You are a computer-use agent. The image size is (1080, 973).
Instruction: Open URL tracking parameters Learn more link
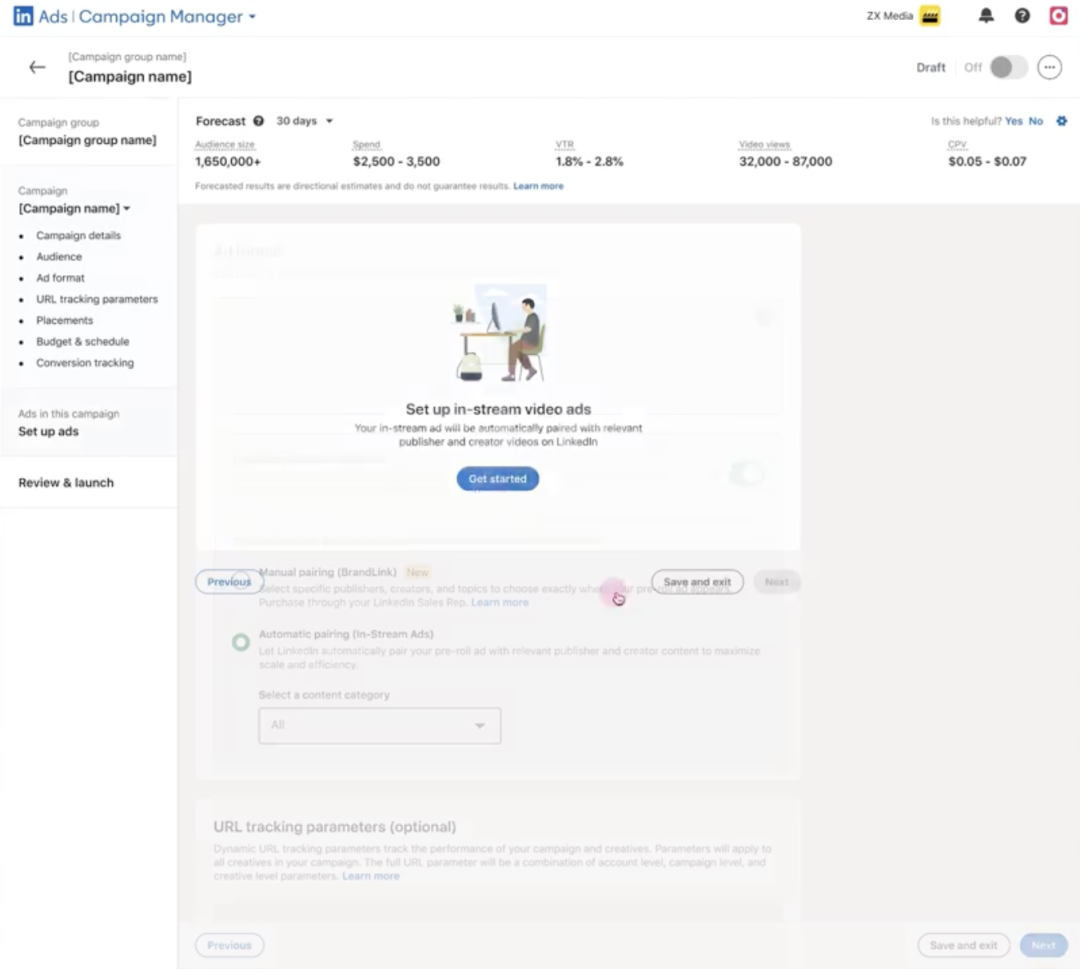[371, 876]
